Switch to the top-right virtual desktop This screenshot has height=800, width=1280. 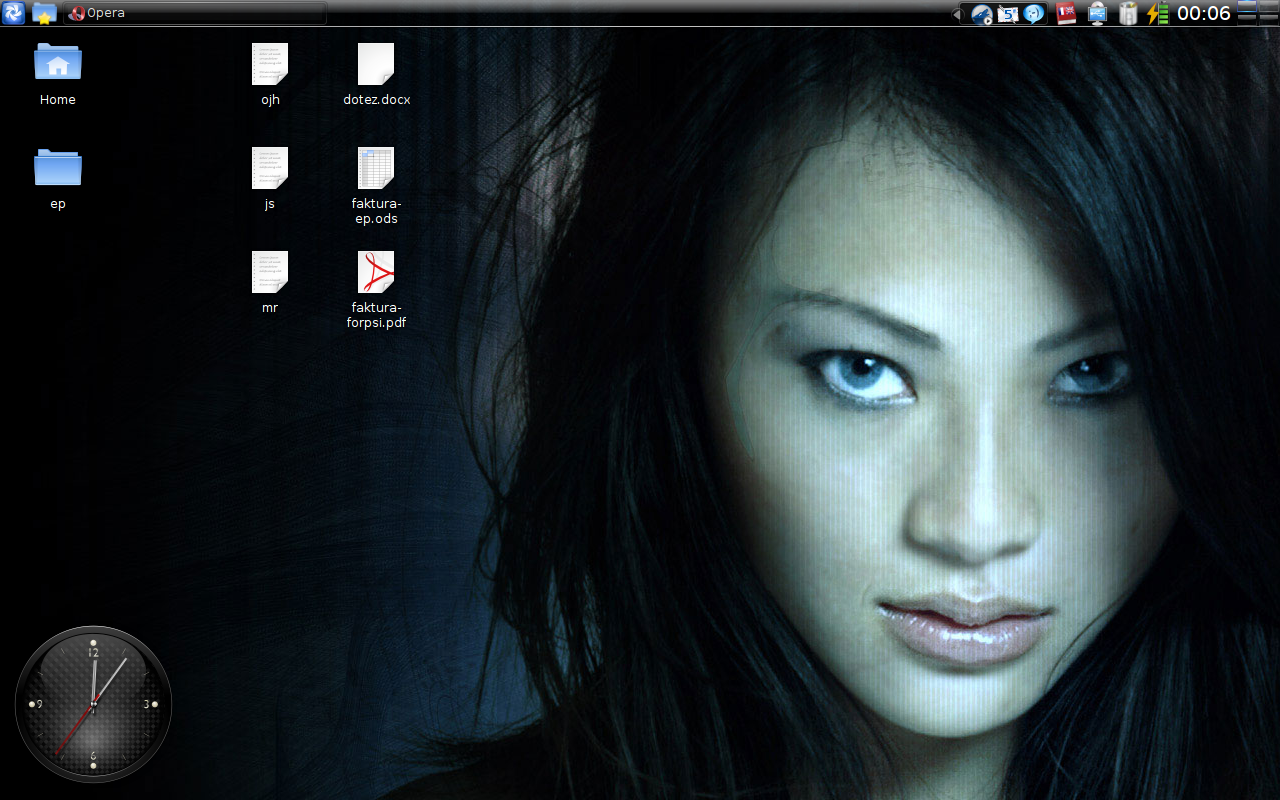click(x=1269, y=6)
